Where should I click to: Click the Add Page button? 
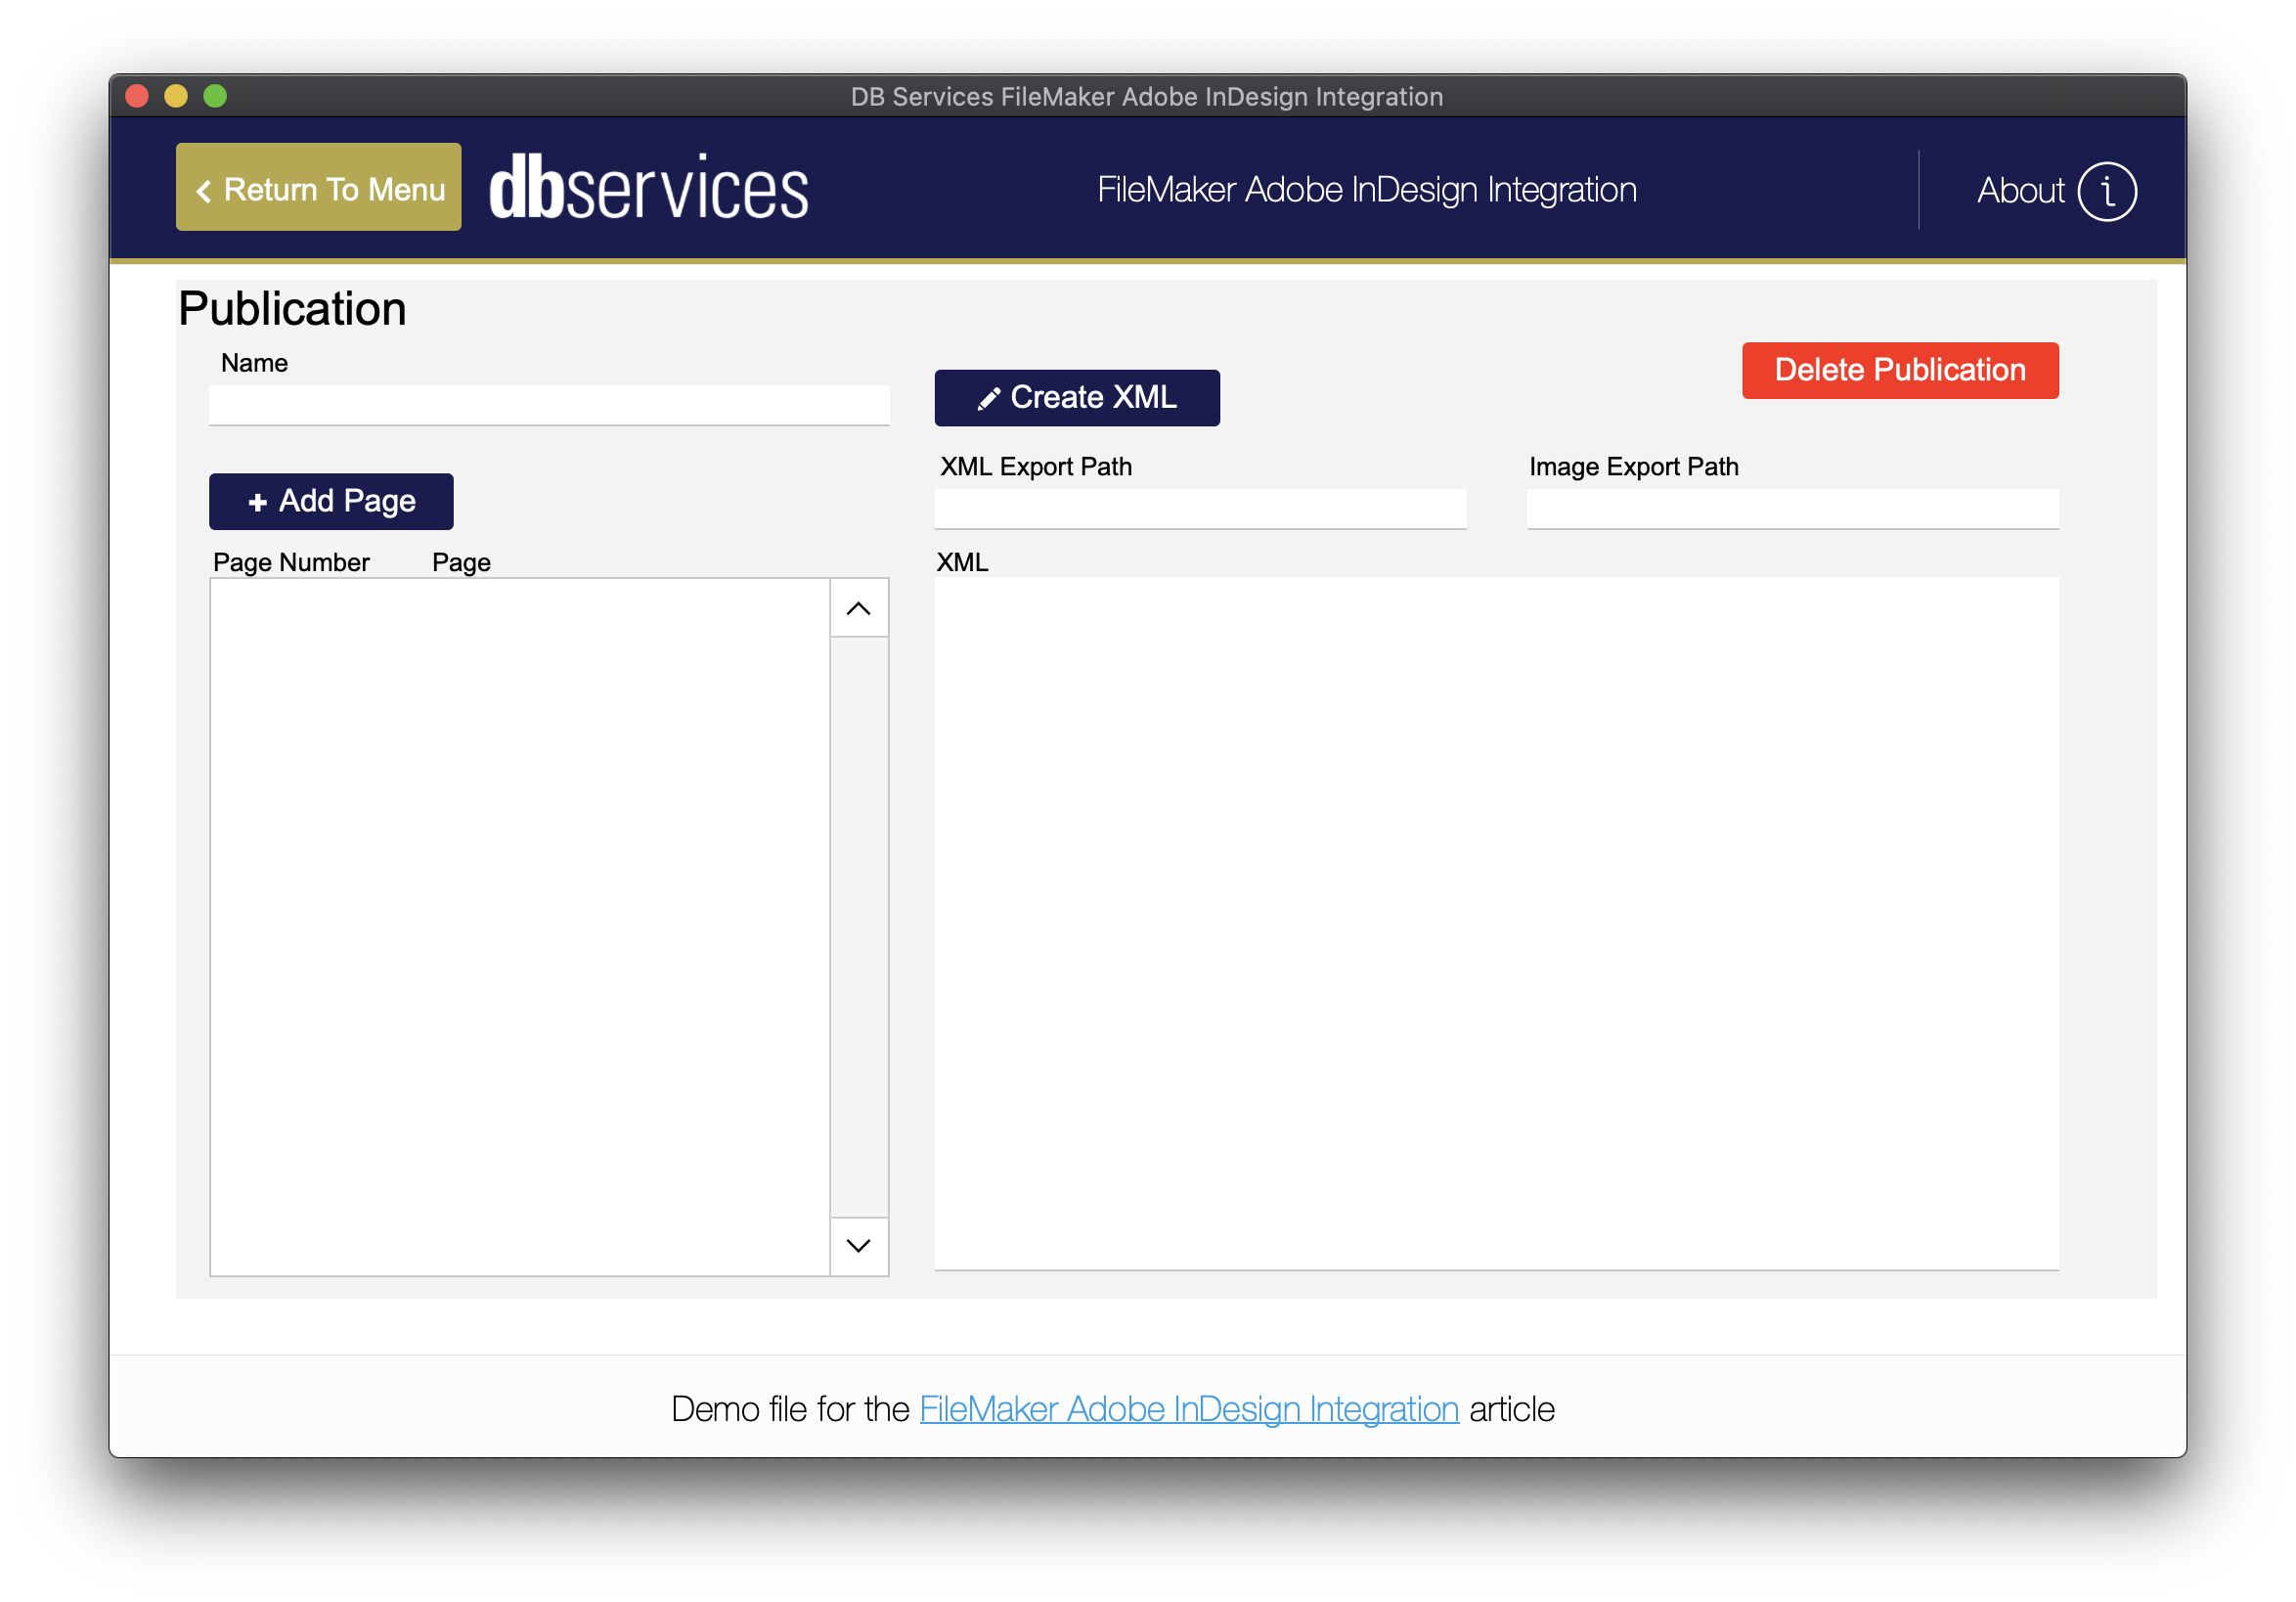[331, 501]
